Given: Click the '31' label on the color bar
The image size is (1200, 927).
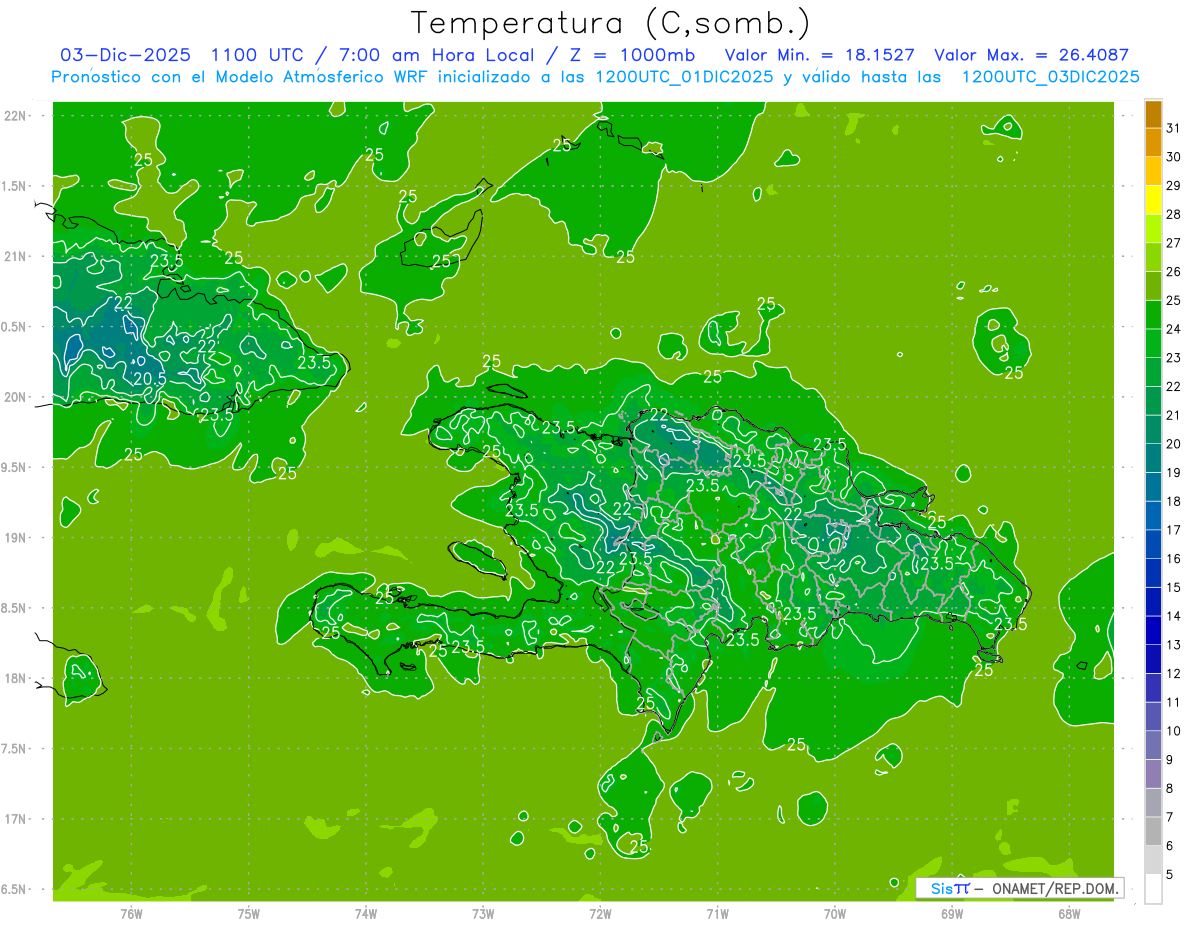Looking at the screenshot, I should click(1174, 128).
